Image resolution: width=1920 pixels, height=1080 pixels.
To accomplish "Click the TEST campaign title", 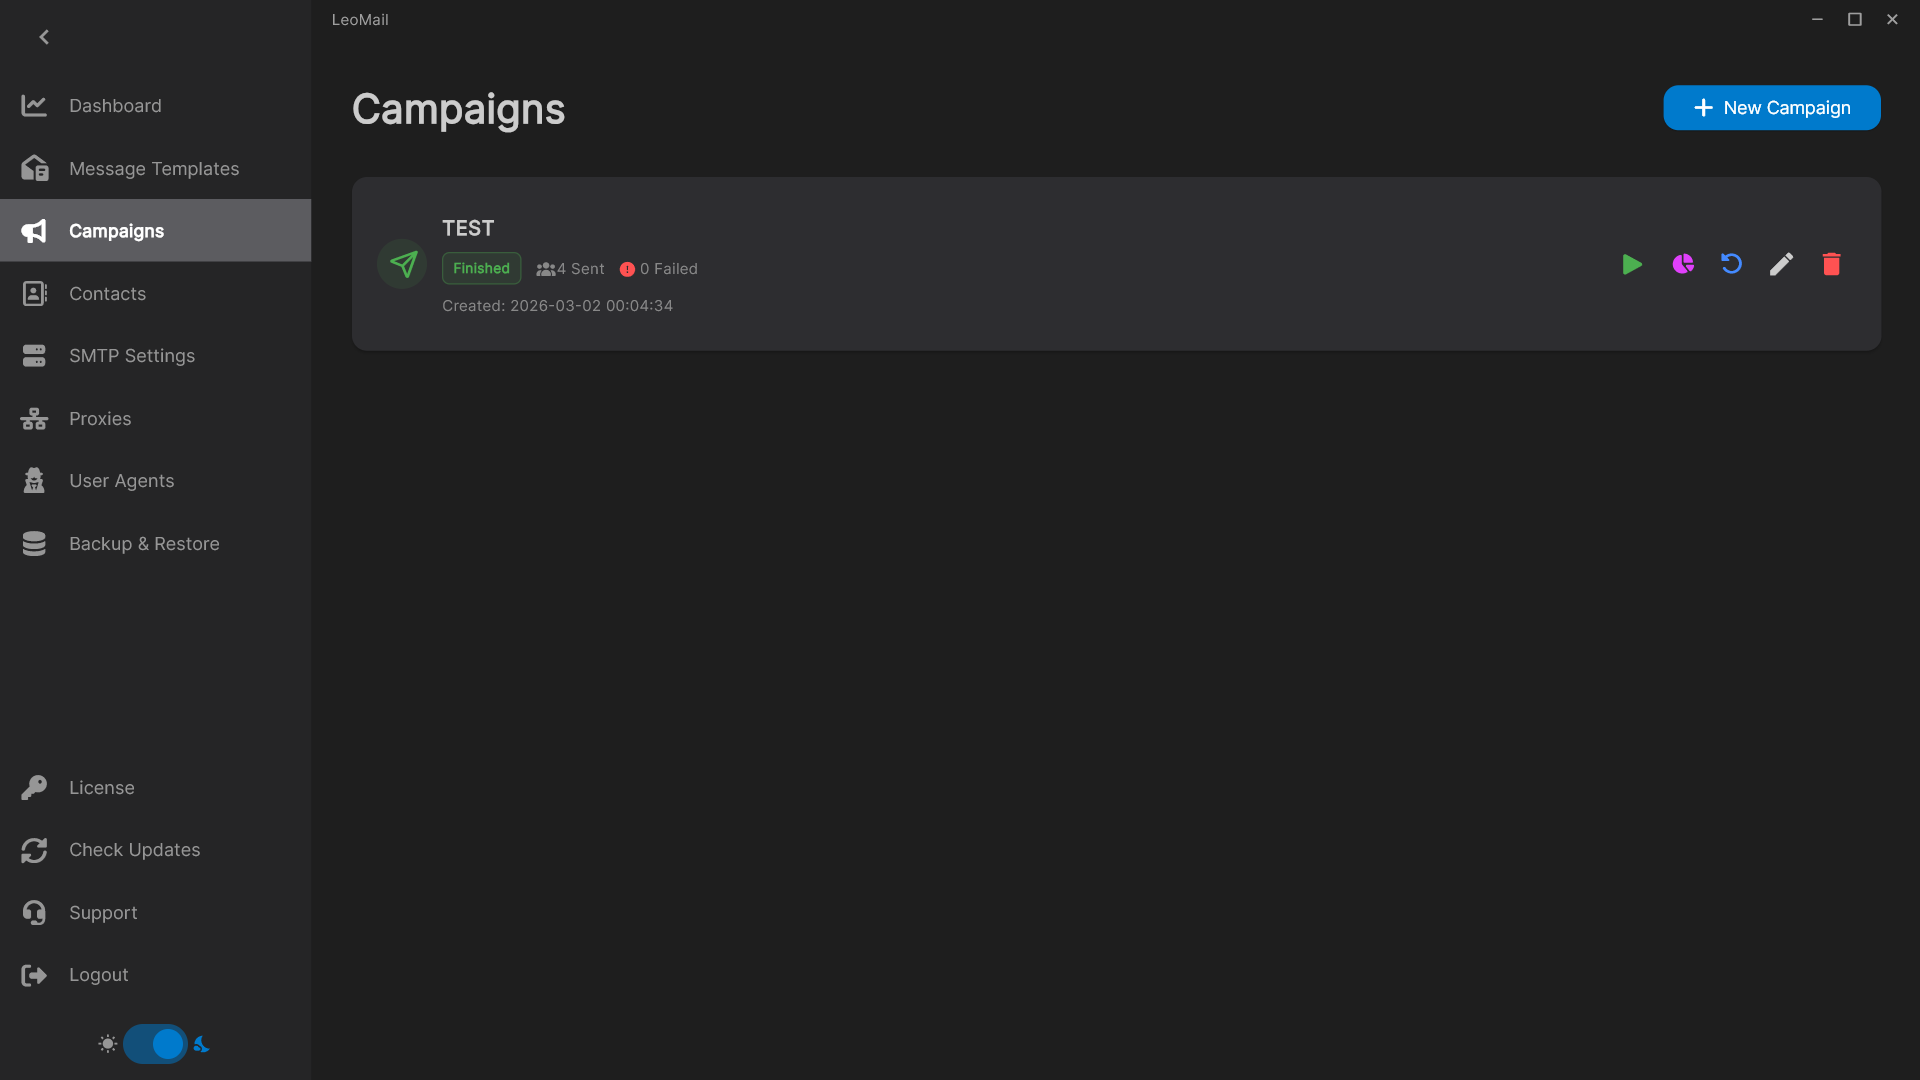I will (468, 228).
